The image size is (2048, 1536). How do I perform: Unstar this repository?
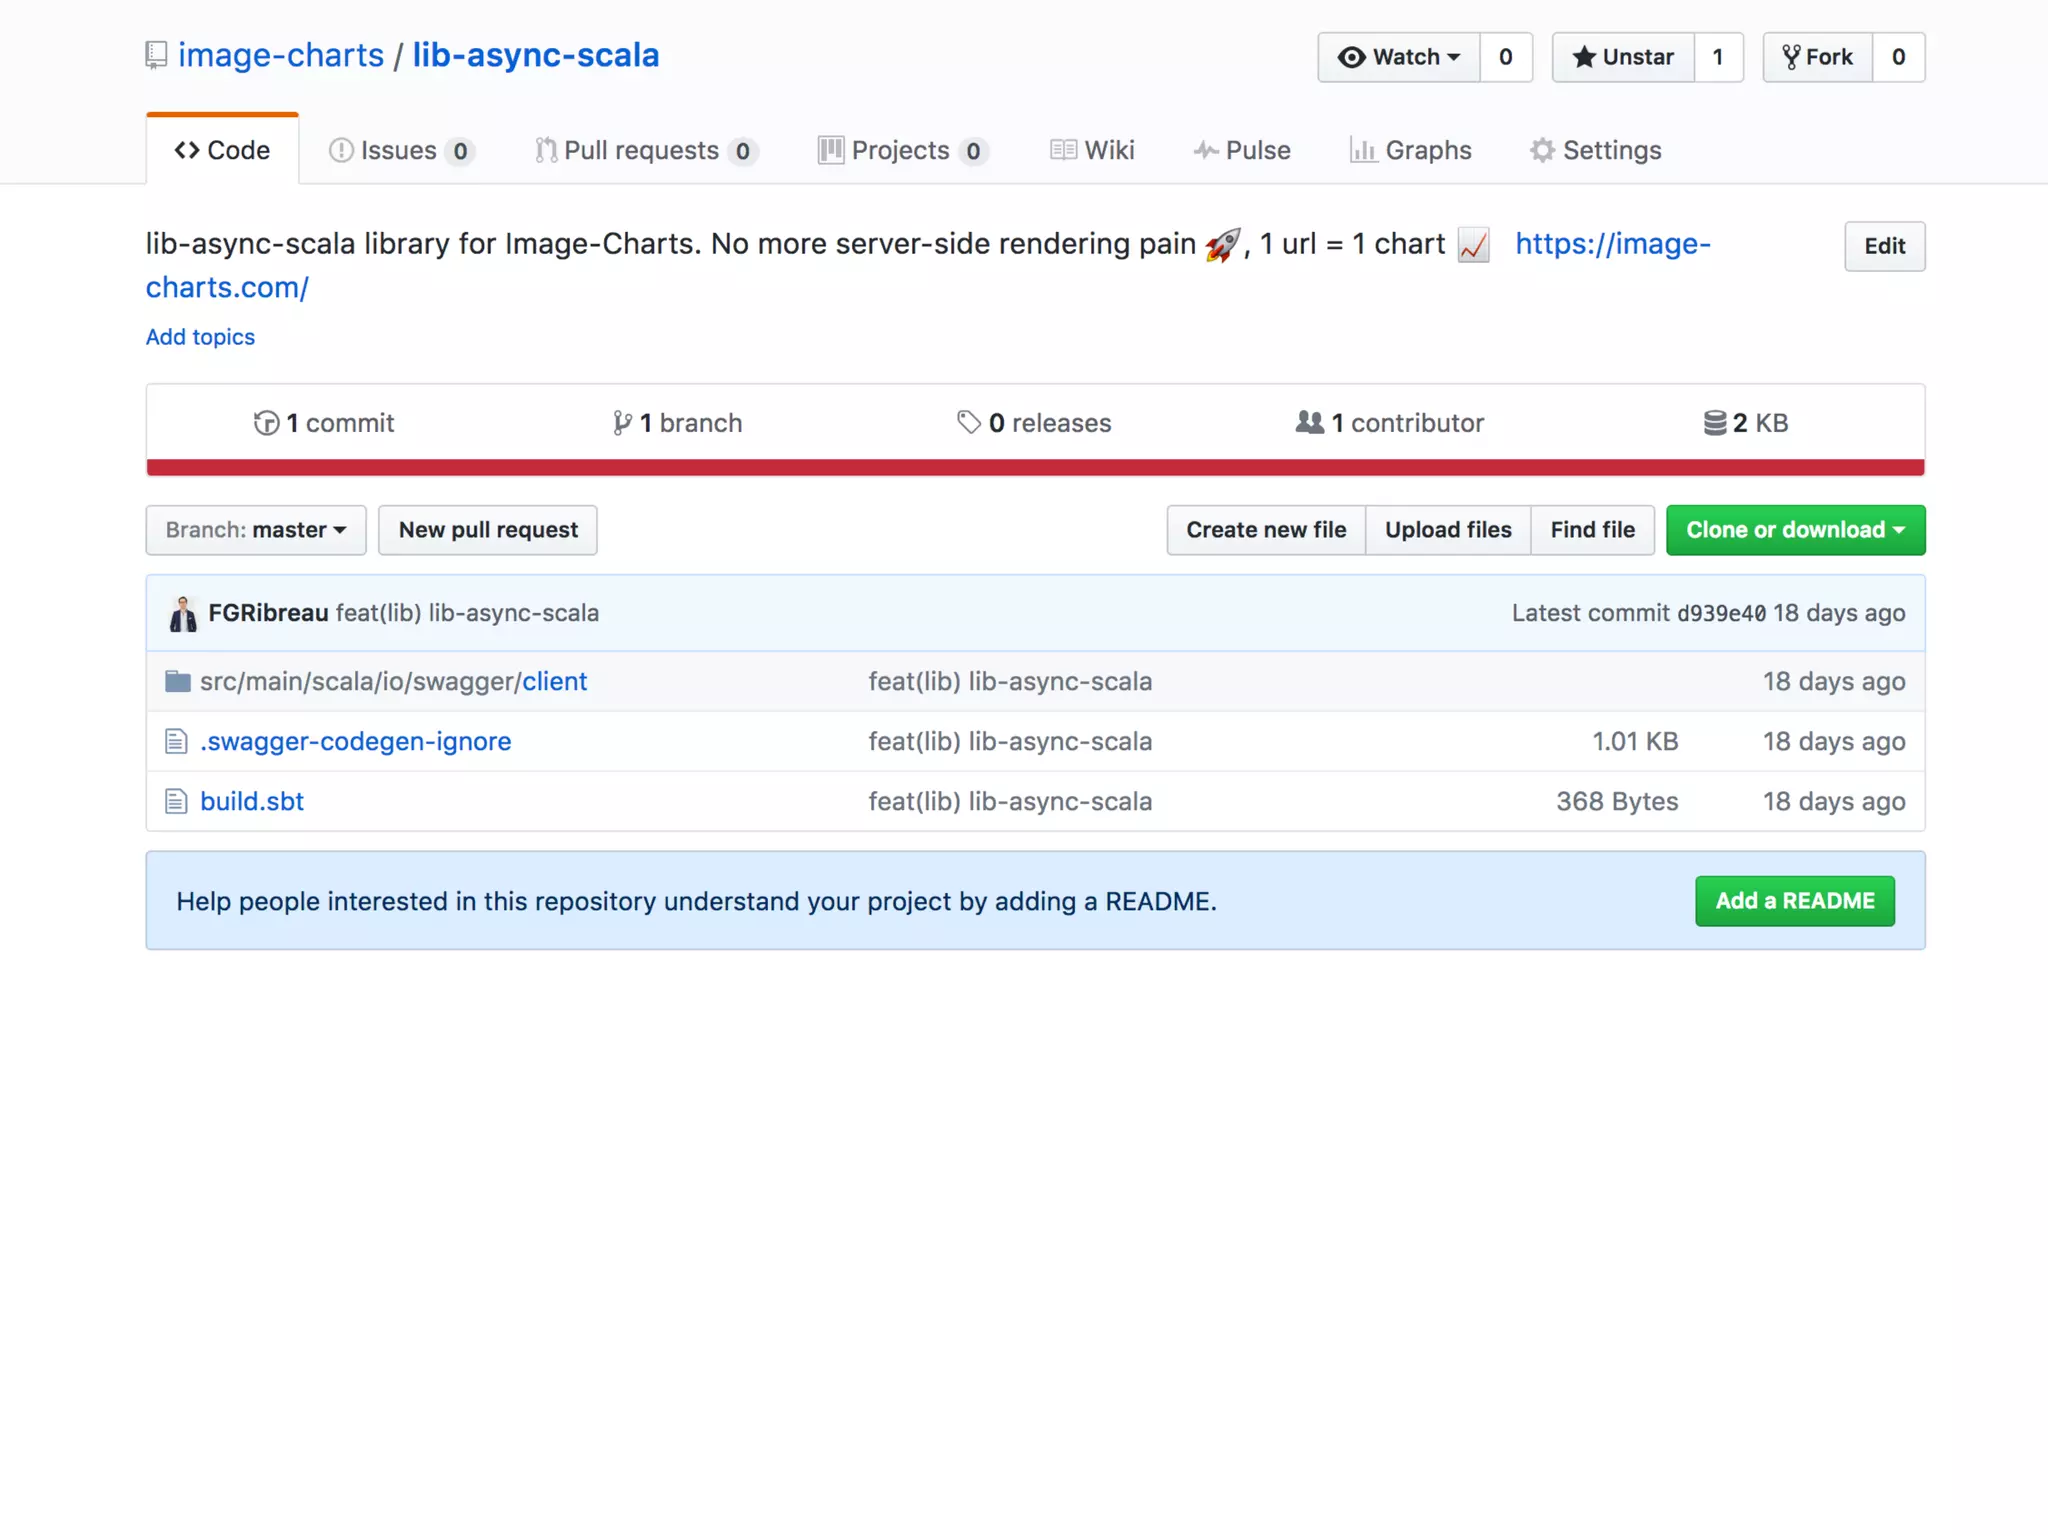[1623, 57]
